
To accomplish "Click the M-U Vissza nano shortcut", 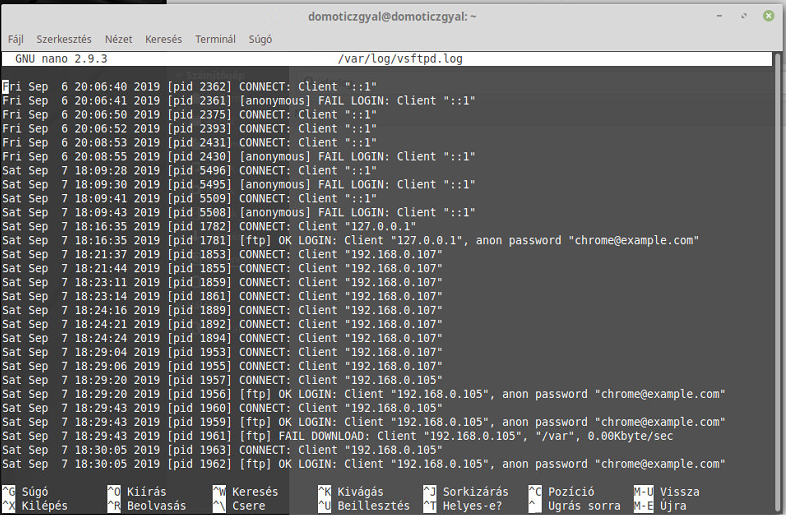I will pos(666,492).
